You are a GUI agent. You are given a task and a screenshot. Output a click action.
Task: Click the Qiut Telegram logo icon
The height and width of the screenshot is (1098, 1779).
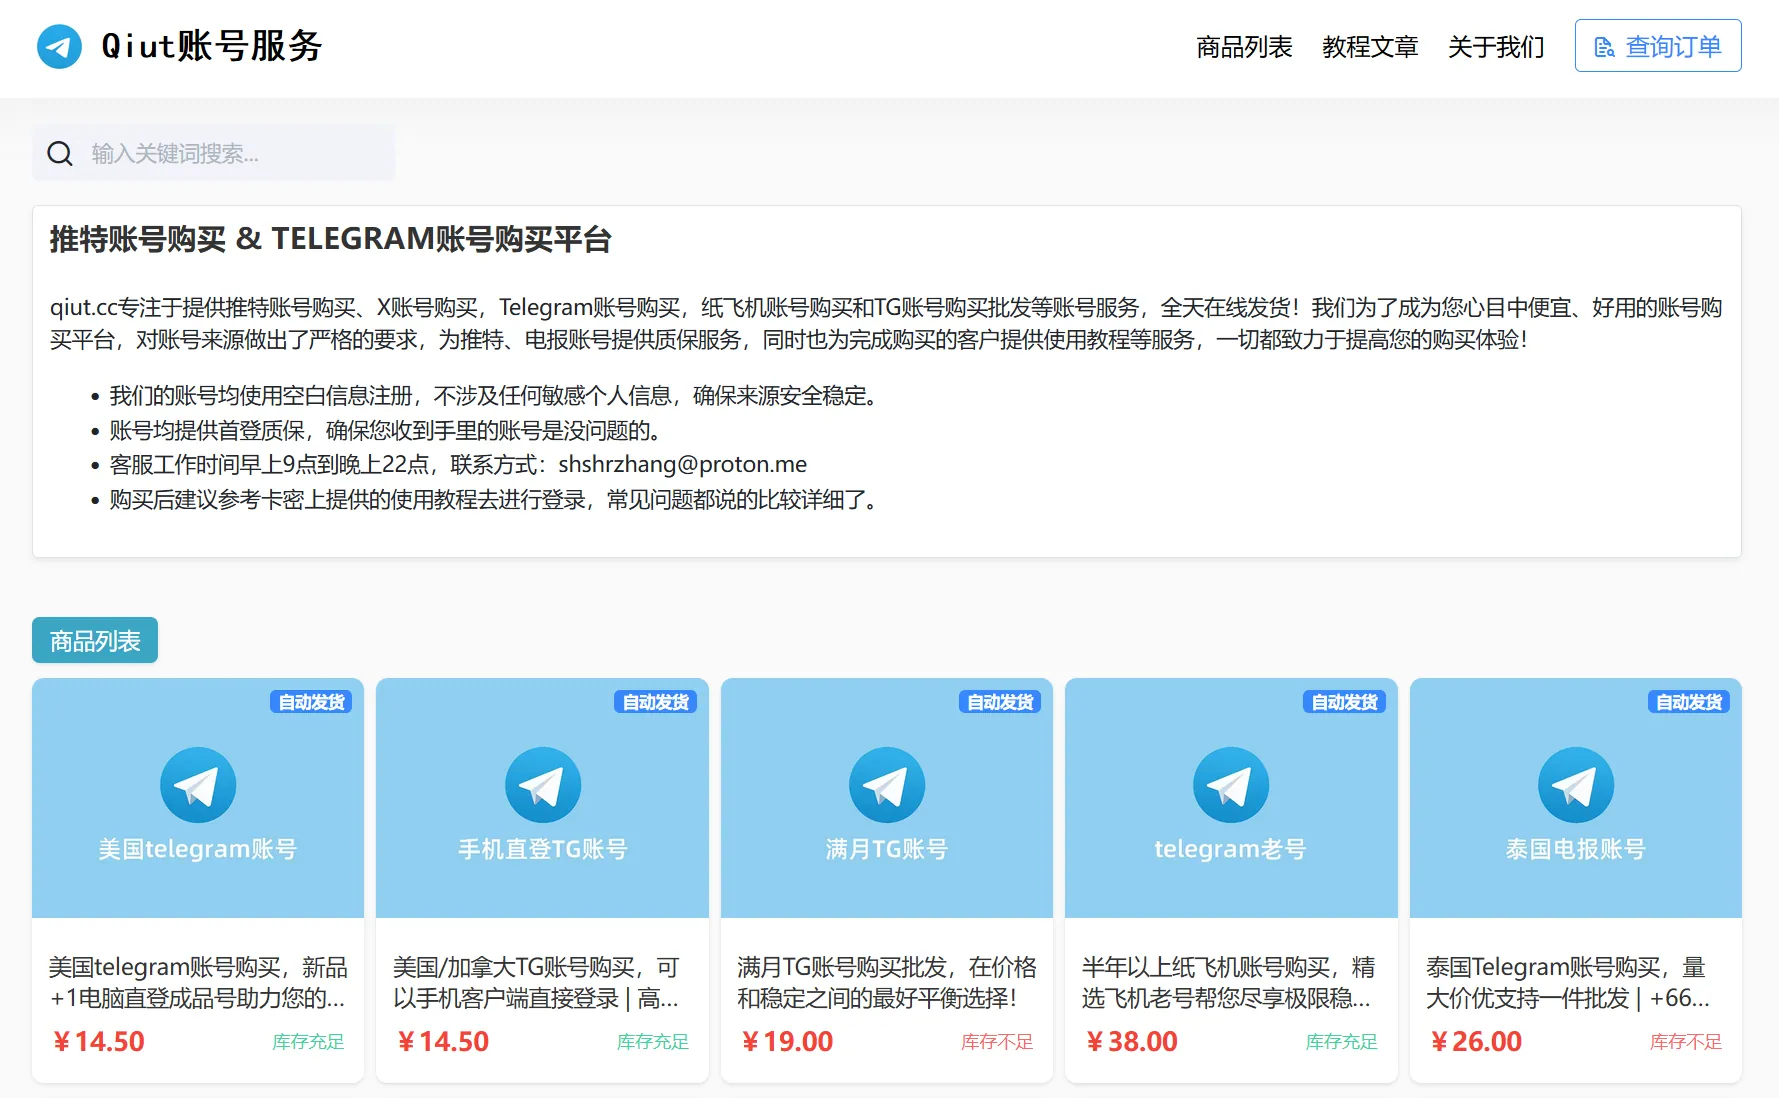point(59,47)
